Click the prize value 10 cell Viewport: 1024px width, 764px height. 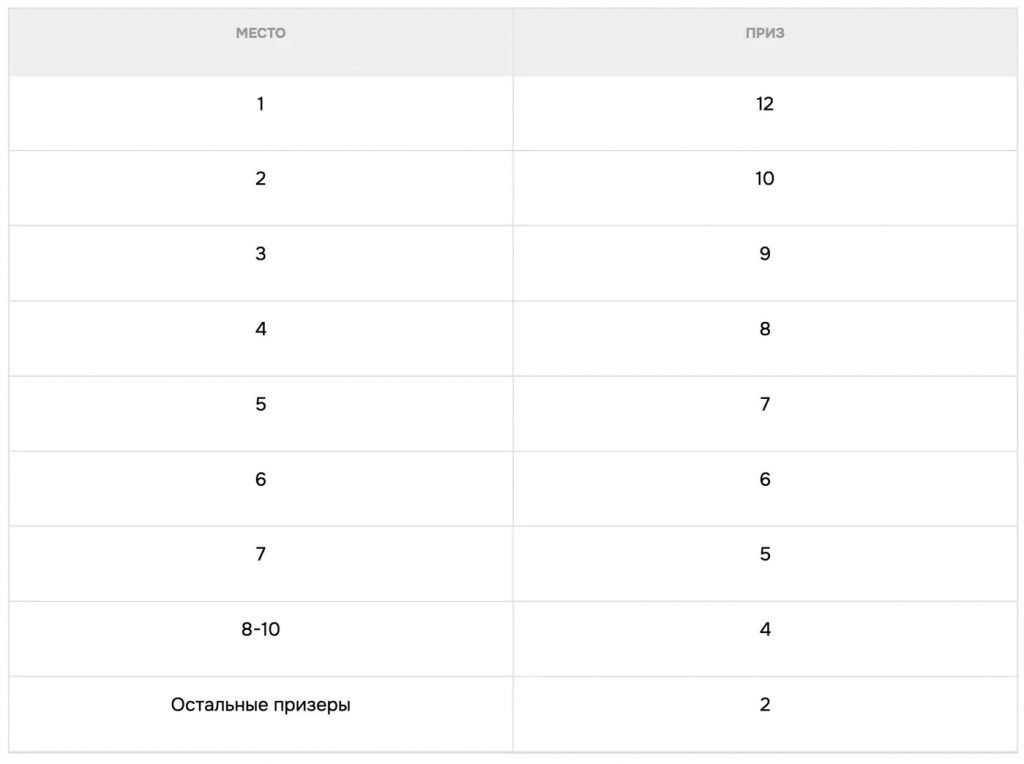tap(765, 179)
